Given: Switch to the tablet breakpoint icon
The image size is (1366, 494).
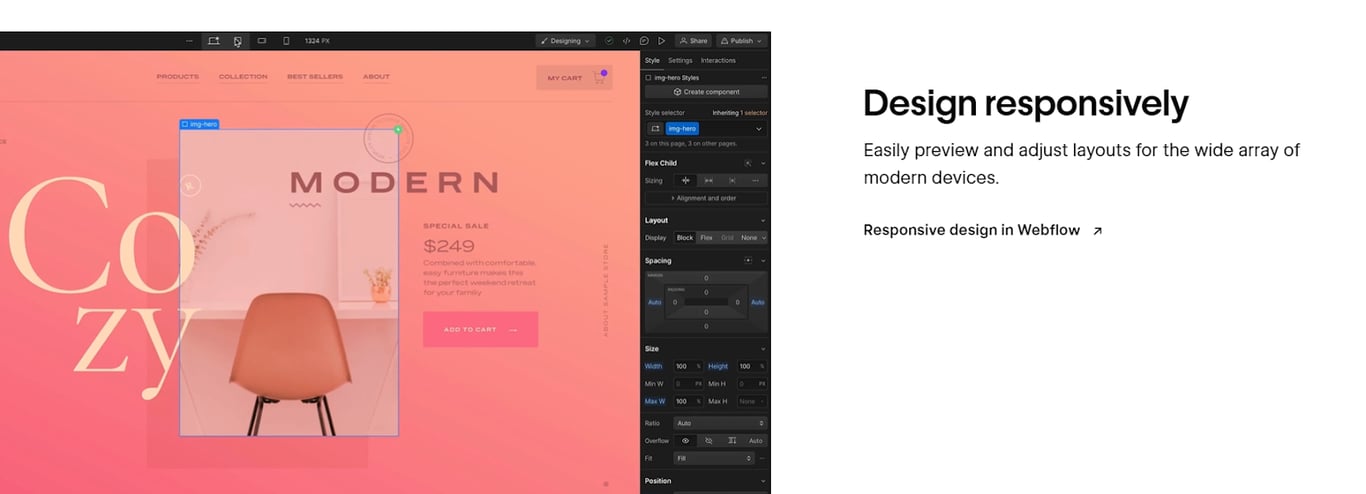Looking at the screenshot, I should coord(237,41).
